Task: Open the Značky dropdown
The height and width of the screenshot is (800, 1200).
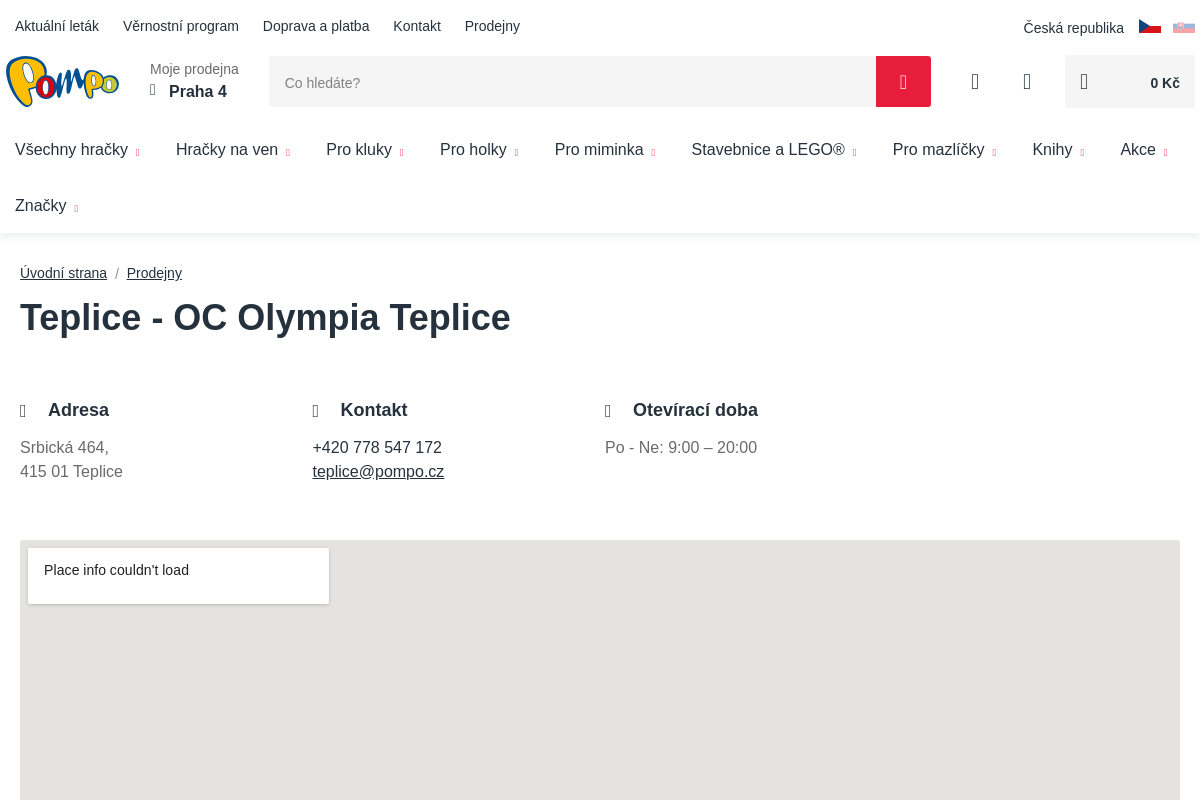Action: (46, 206)
